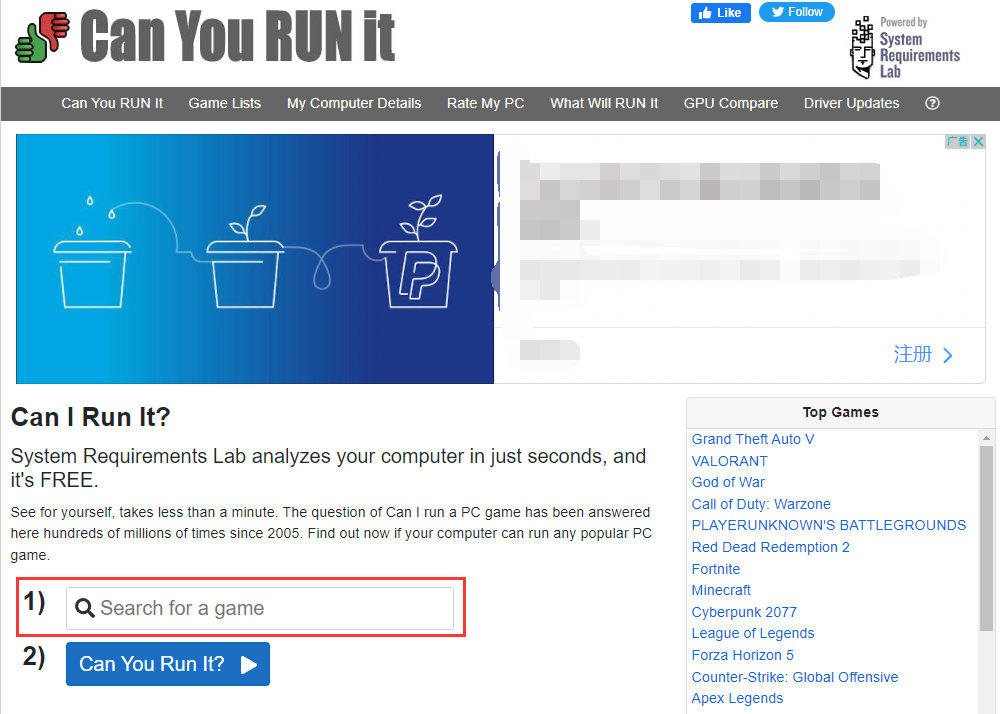Open Cyberpunk 2077 link
1000x714 pixels.
tap(744, 612)
